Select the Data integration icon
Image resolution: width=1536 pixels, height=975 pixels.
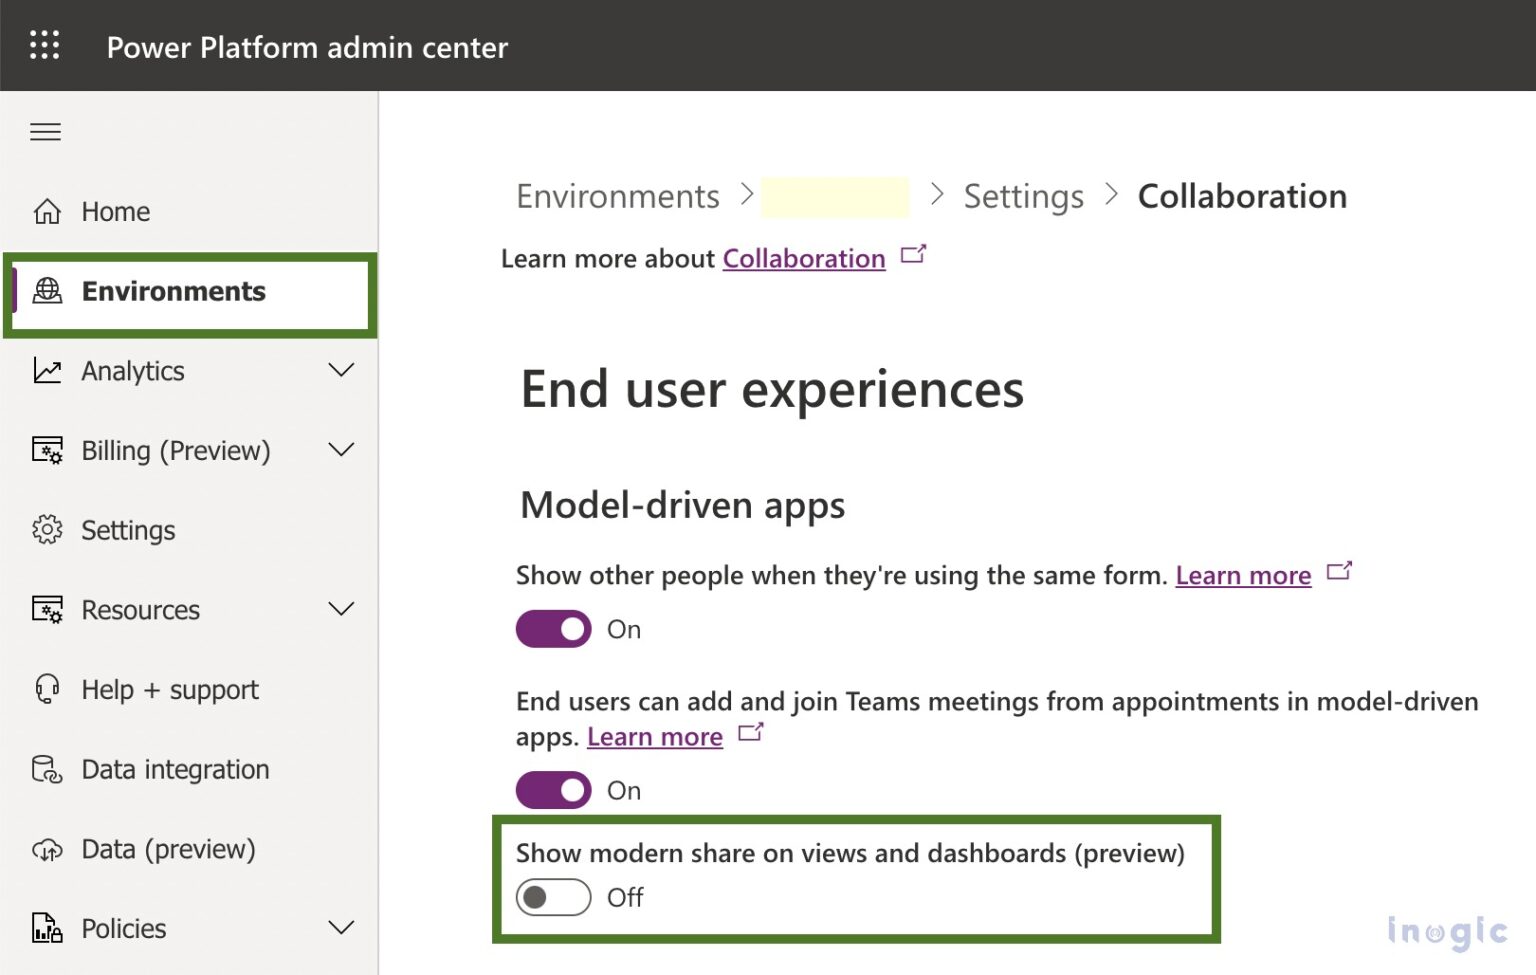pyautogui.click(x=45, y=769)
